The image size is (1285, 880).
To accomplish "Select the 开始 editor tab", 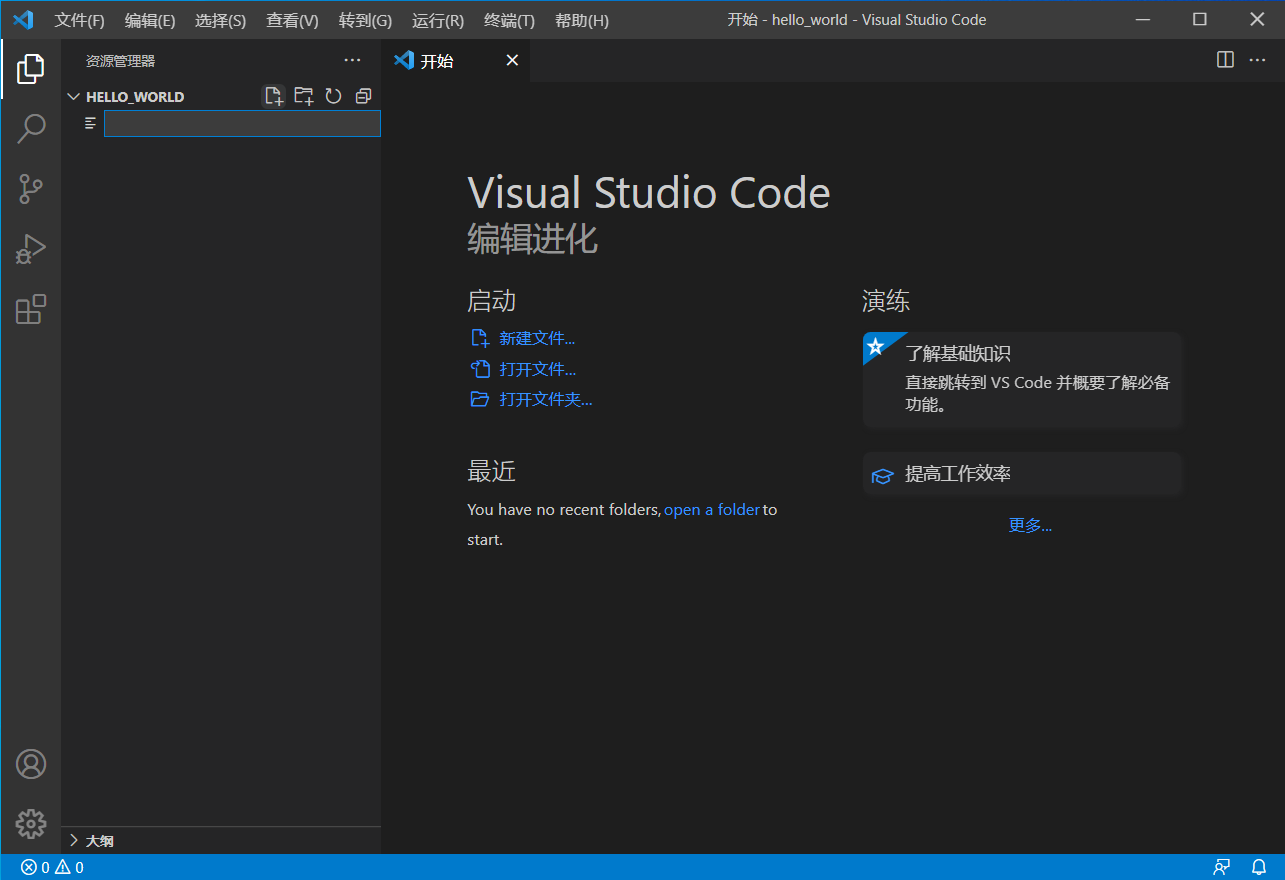I will point(456,61).
